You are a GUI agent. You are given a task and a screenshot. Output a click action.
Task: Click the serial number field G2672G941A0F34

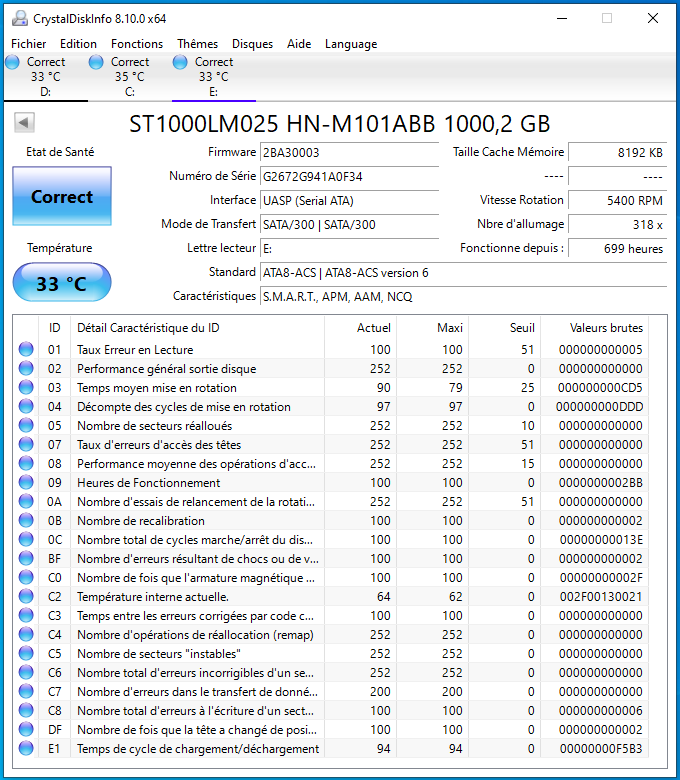349,176
